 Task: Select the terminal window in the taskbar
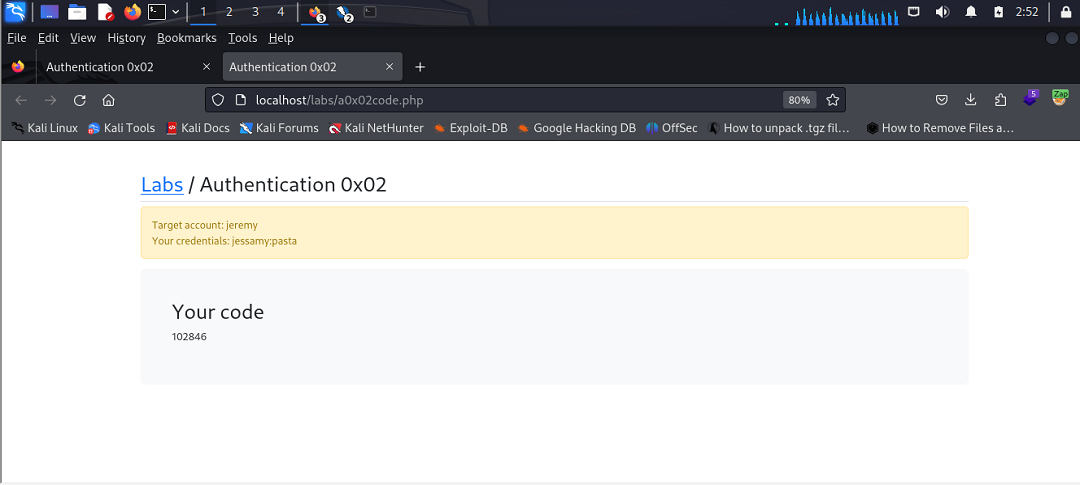pyautogui.click(x=371, y=12)
